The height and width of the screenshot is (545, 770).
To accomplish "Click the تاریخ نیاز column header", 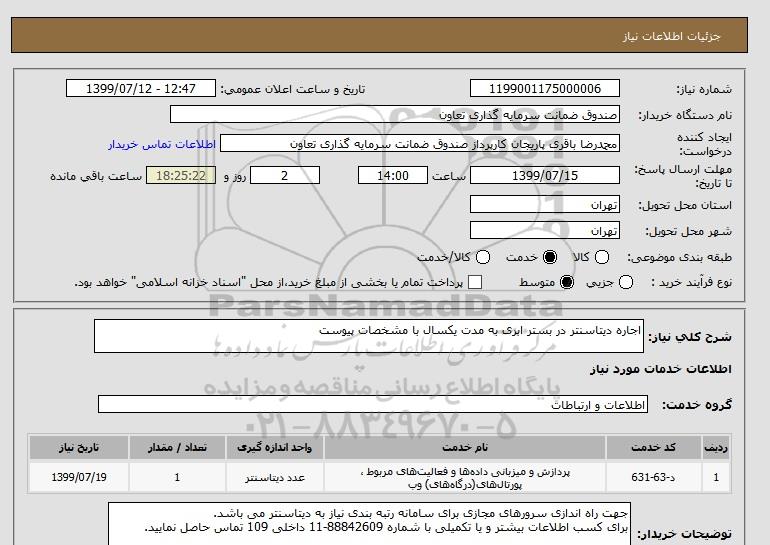I will point(79,447).
